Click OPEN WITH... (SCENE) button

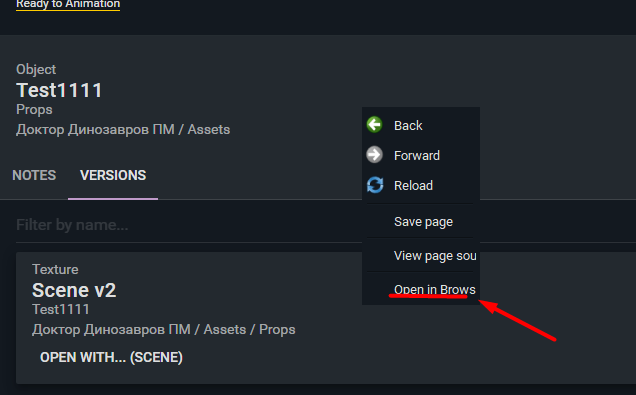(x=111, y=357)
